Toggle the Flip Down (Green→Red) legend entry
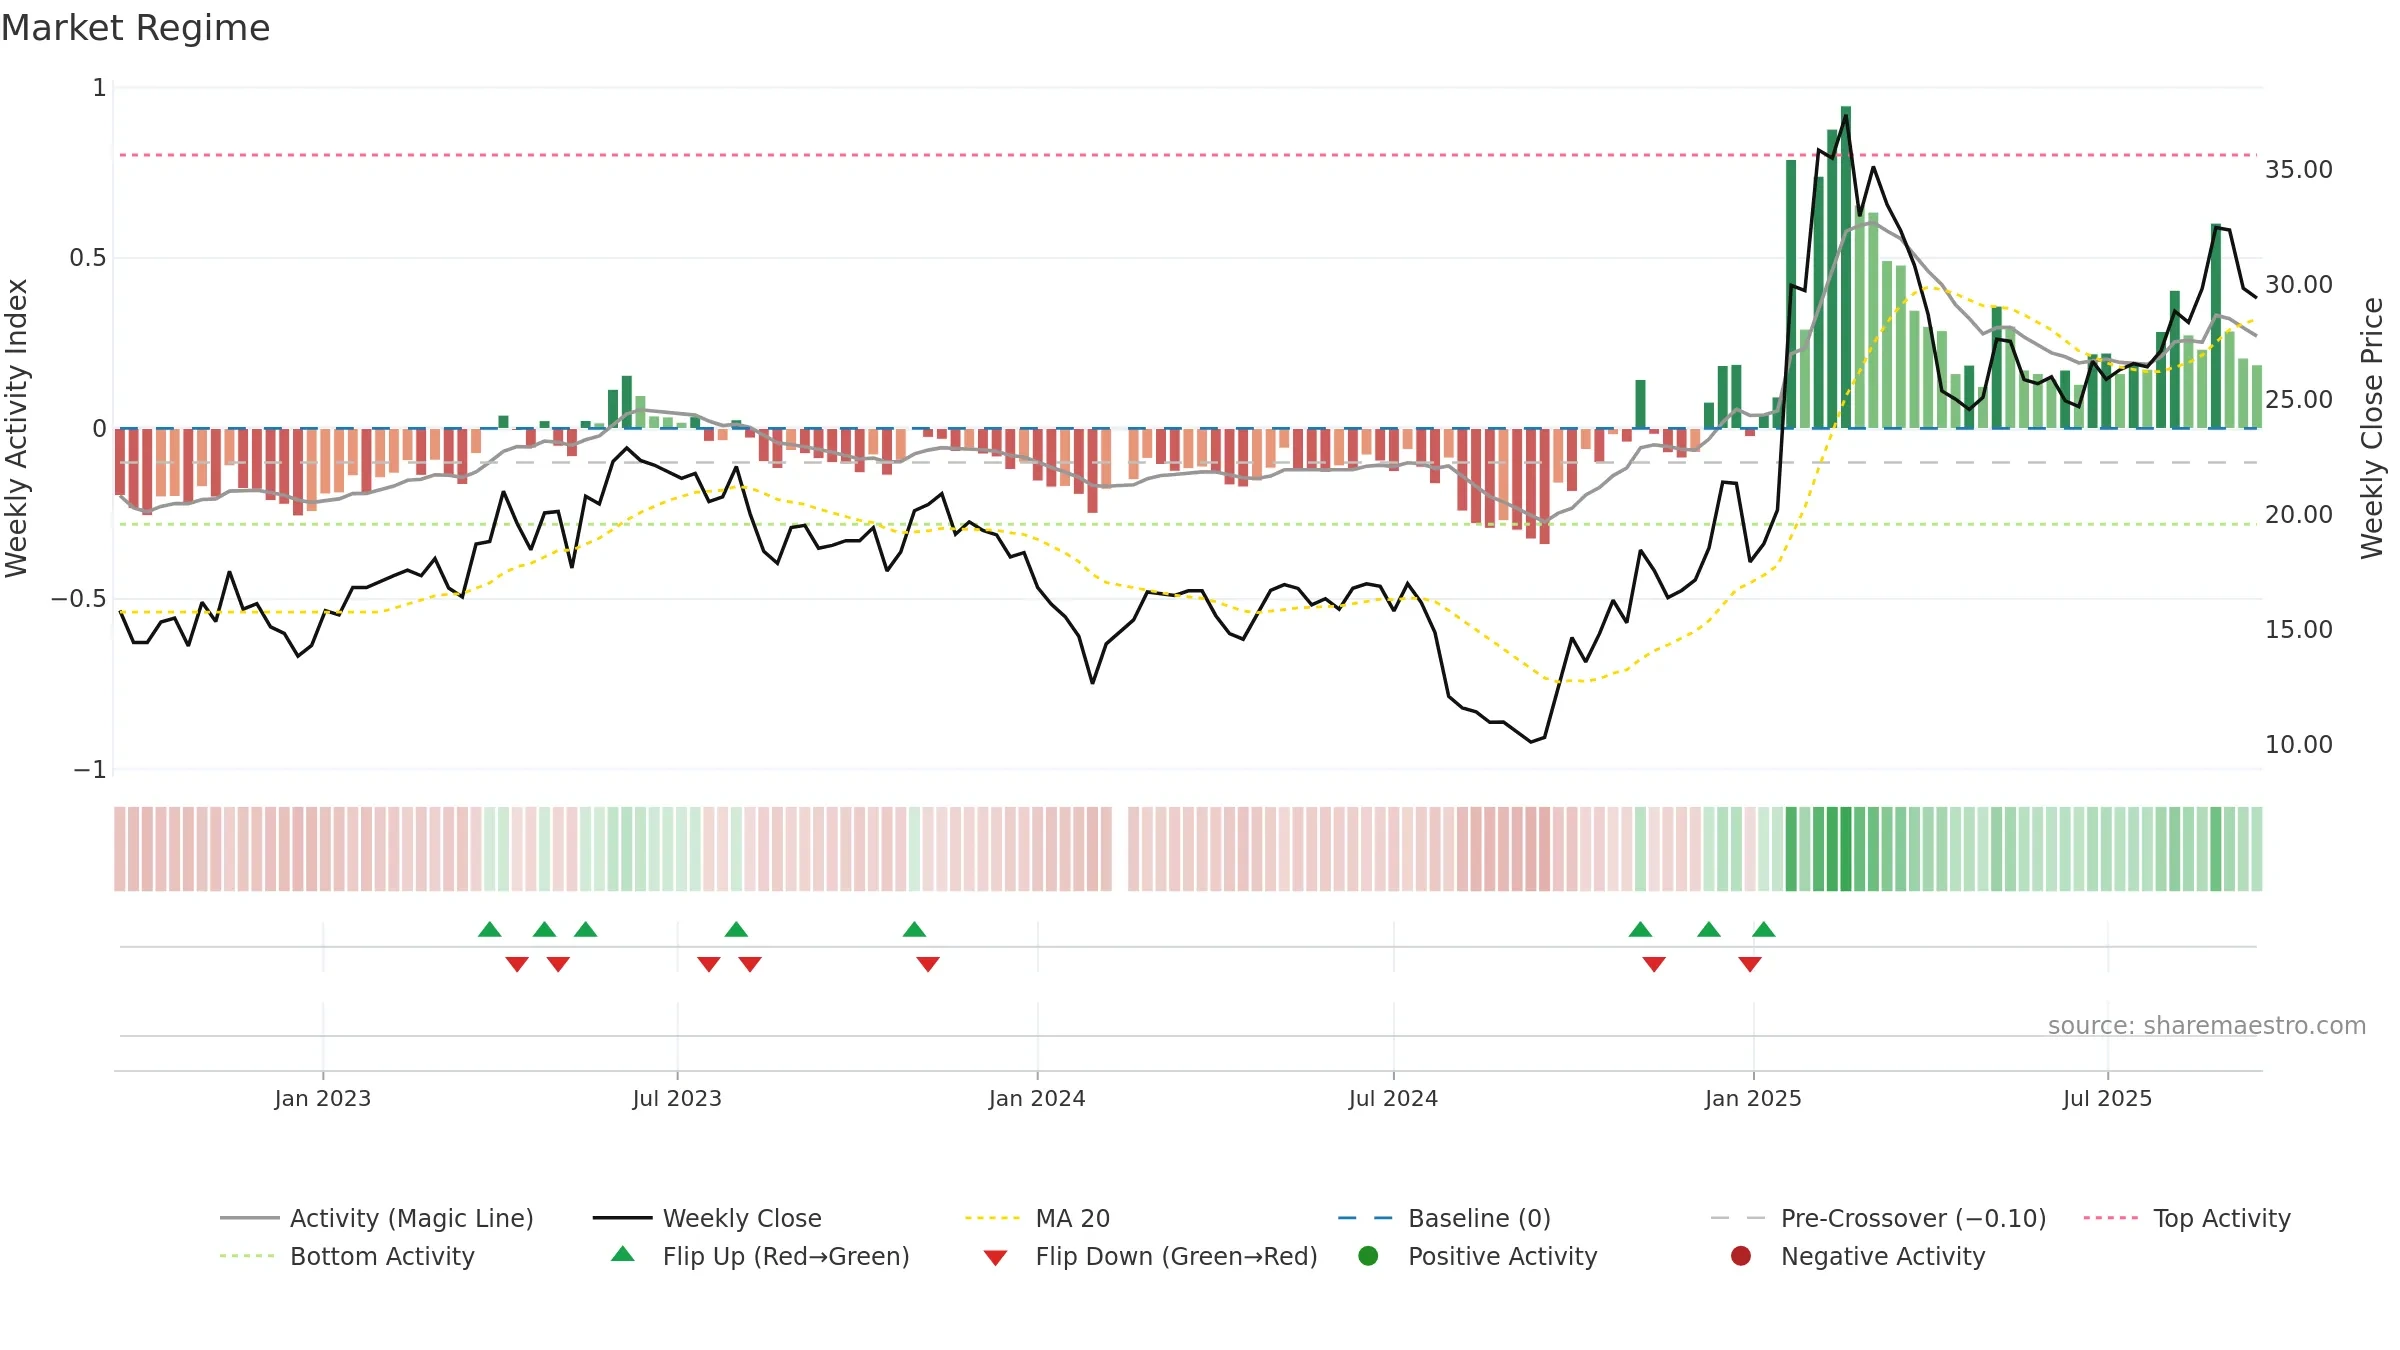 [1150, 1256]
